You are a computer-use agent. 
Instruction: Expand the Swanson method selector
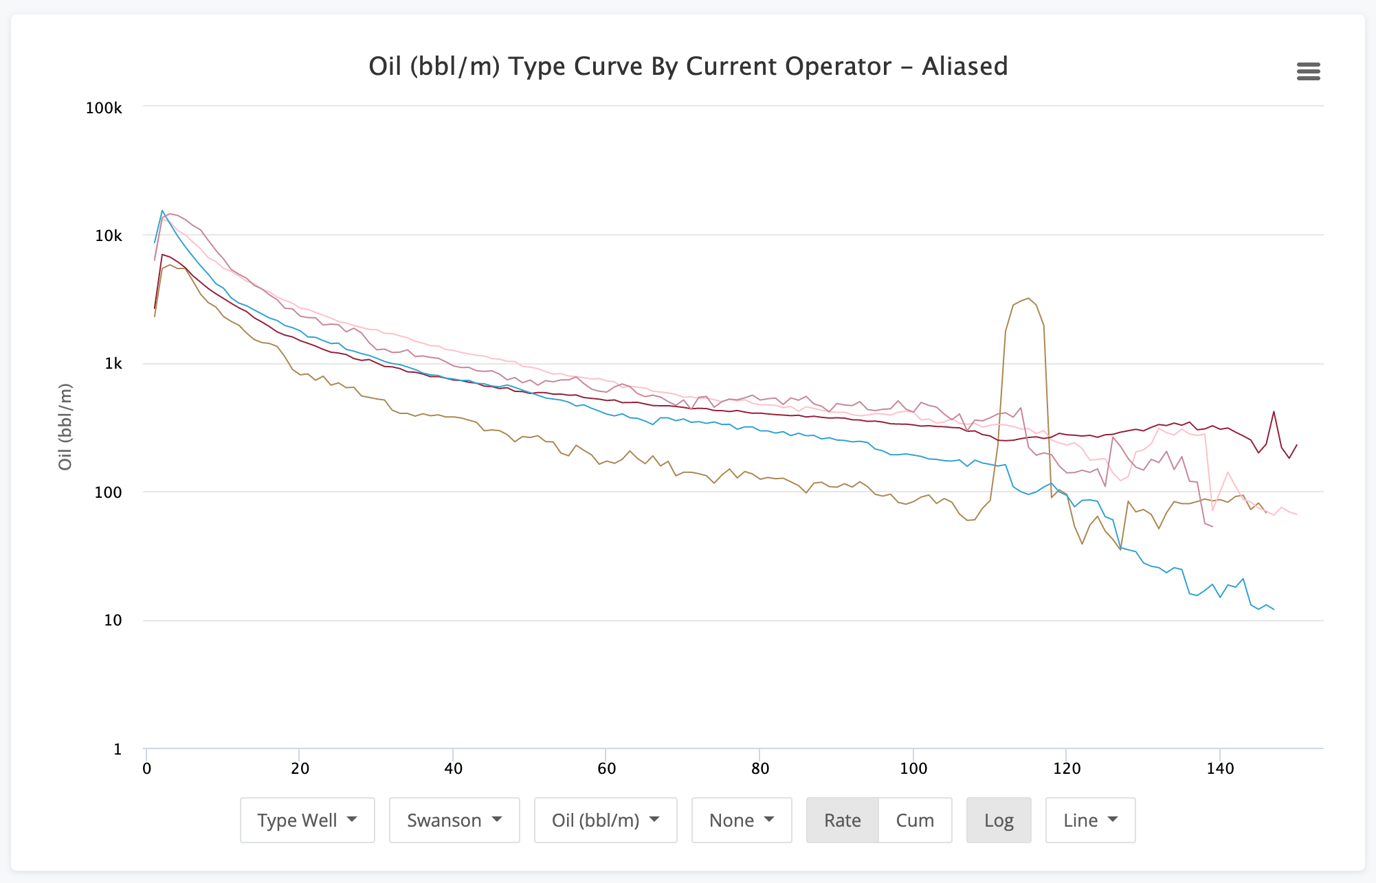point(454,820)
